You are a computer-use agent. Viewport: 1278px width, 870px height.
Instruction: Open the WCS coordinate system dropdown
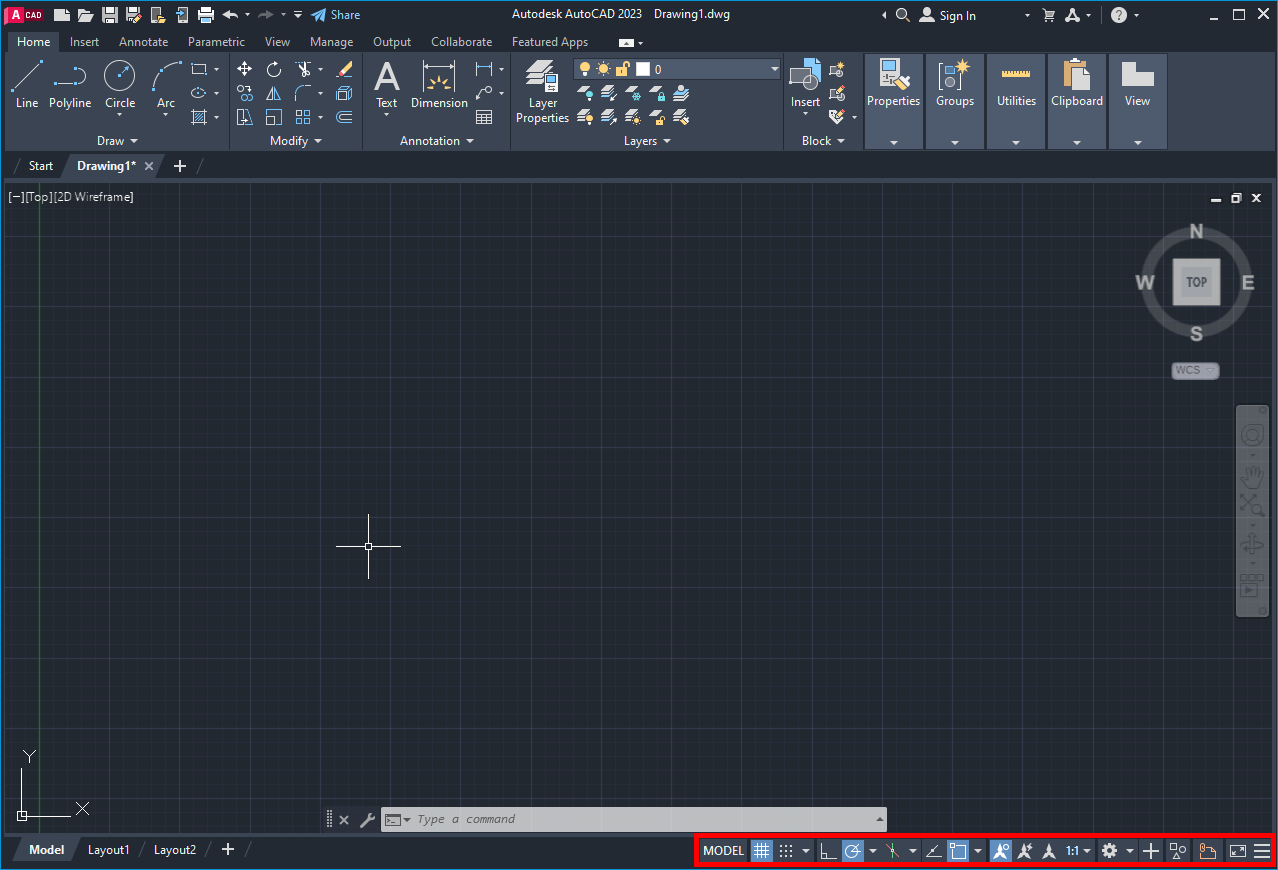(1195, 370)
